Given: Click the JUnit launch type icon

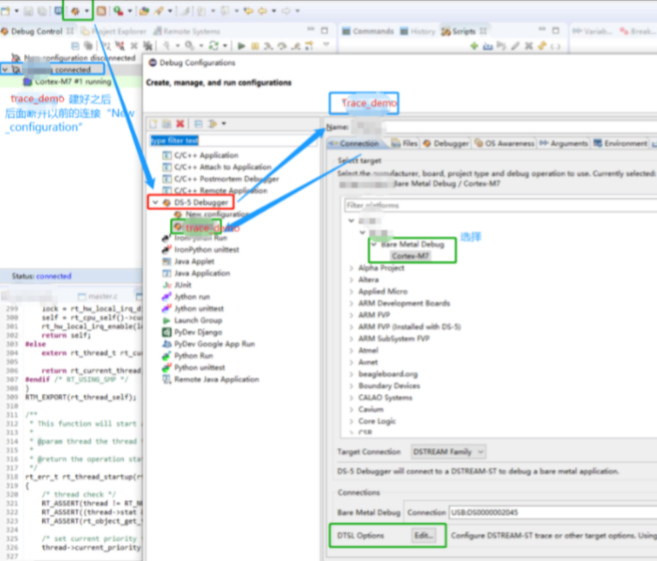Looking at the screenshot, I should (x=167, y=284).
